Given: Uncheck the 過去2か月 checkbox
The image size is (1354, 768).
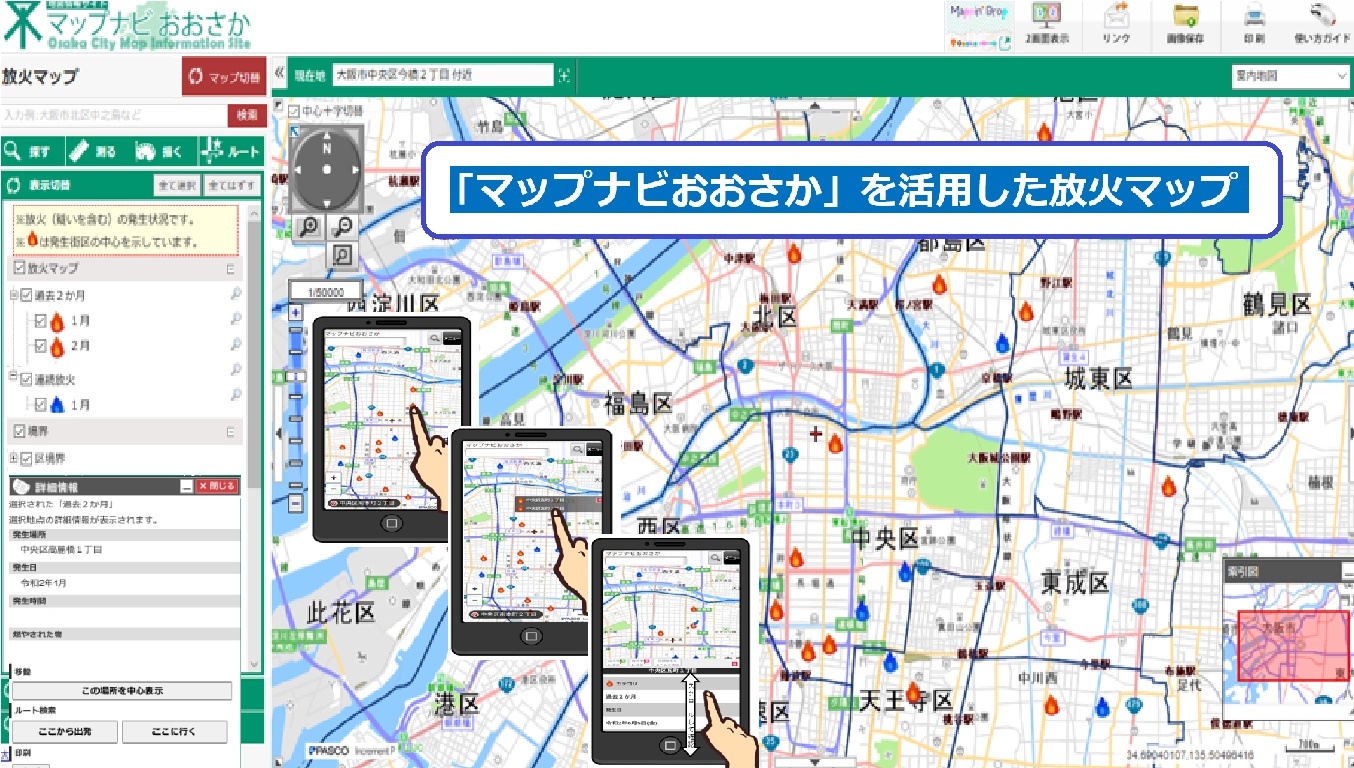Looking at the screenshot, I should click(27, 295).
